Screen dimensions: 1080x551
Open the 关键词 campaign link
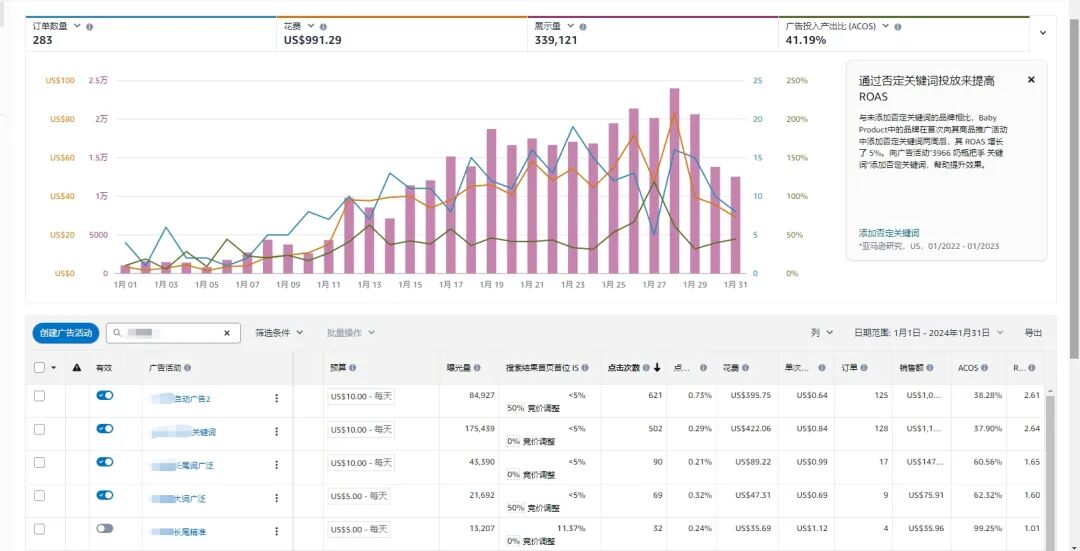coord(184,432)
